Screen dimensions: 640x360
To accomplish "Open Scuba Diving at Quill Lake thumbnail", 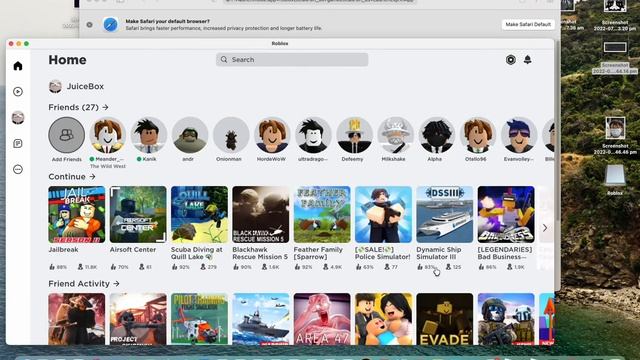I will point(199,215).
